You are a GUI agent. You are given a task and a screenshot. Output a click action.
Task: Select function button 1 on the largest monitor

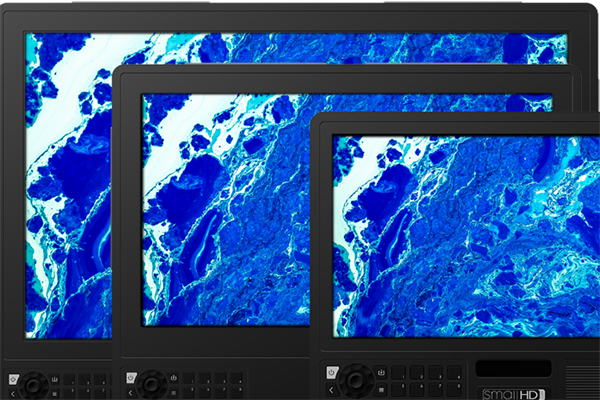tap(69, 380)
